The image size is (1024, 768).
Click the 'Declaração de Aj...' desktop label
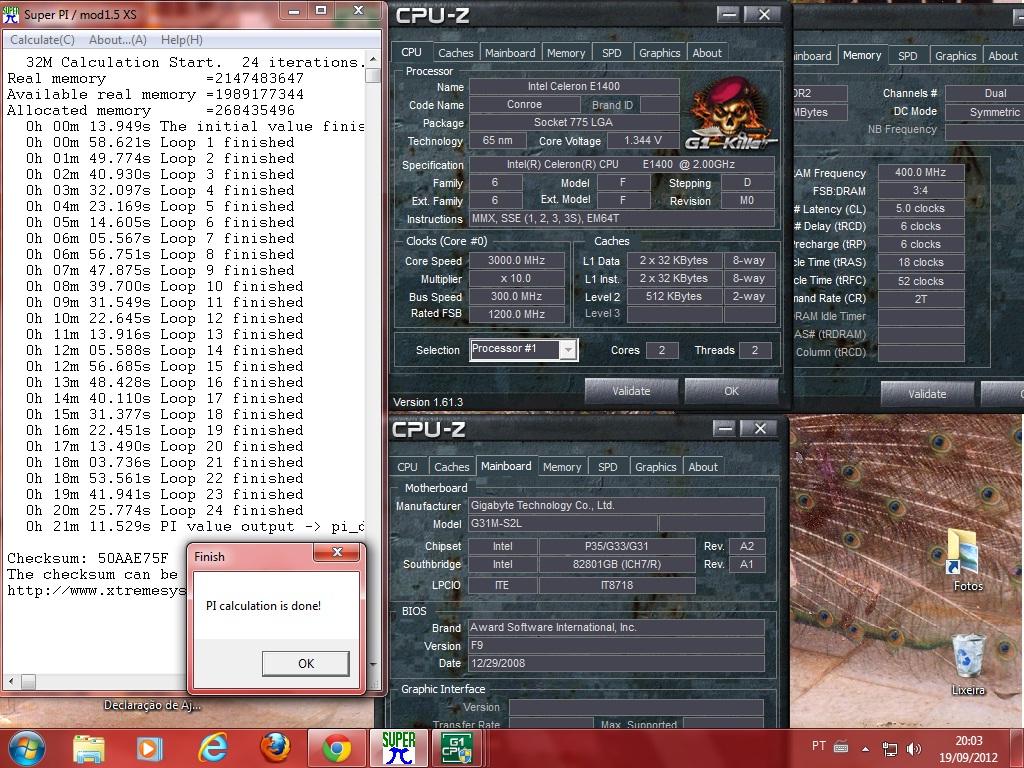(x=152, y=705)
